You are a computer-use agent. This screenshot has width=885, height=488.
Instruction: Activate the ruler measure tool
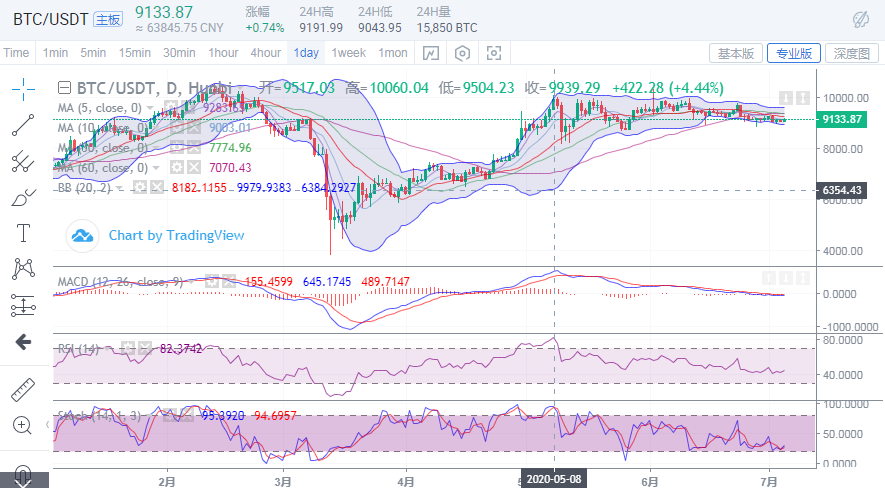pos(23,389)
